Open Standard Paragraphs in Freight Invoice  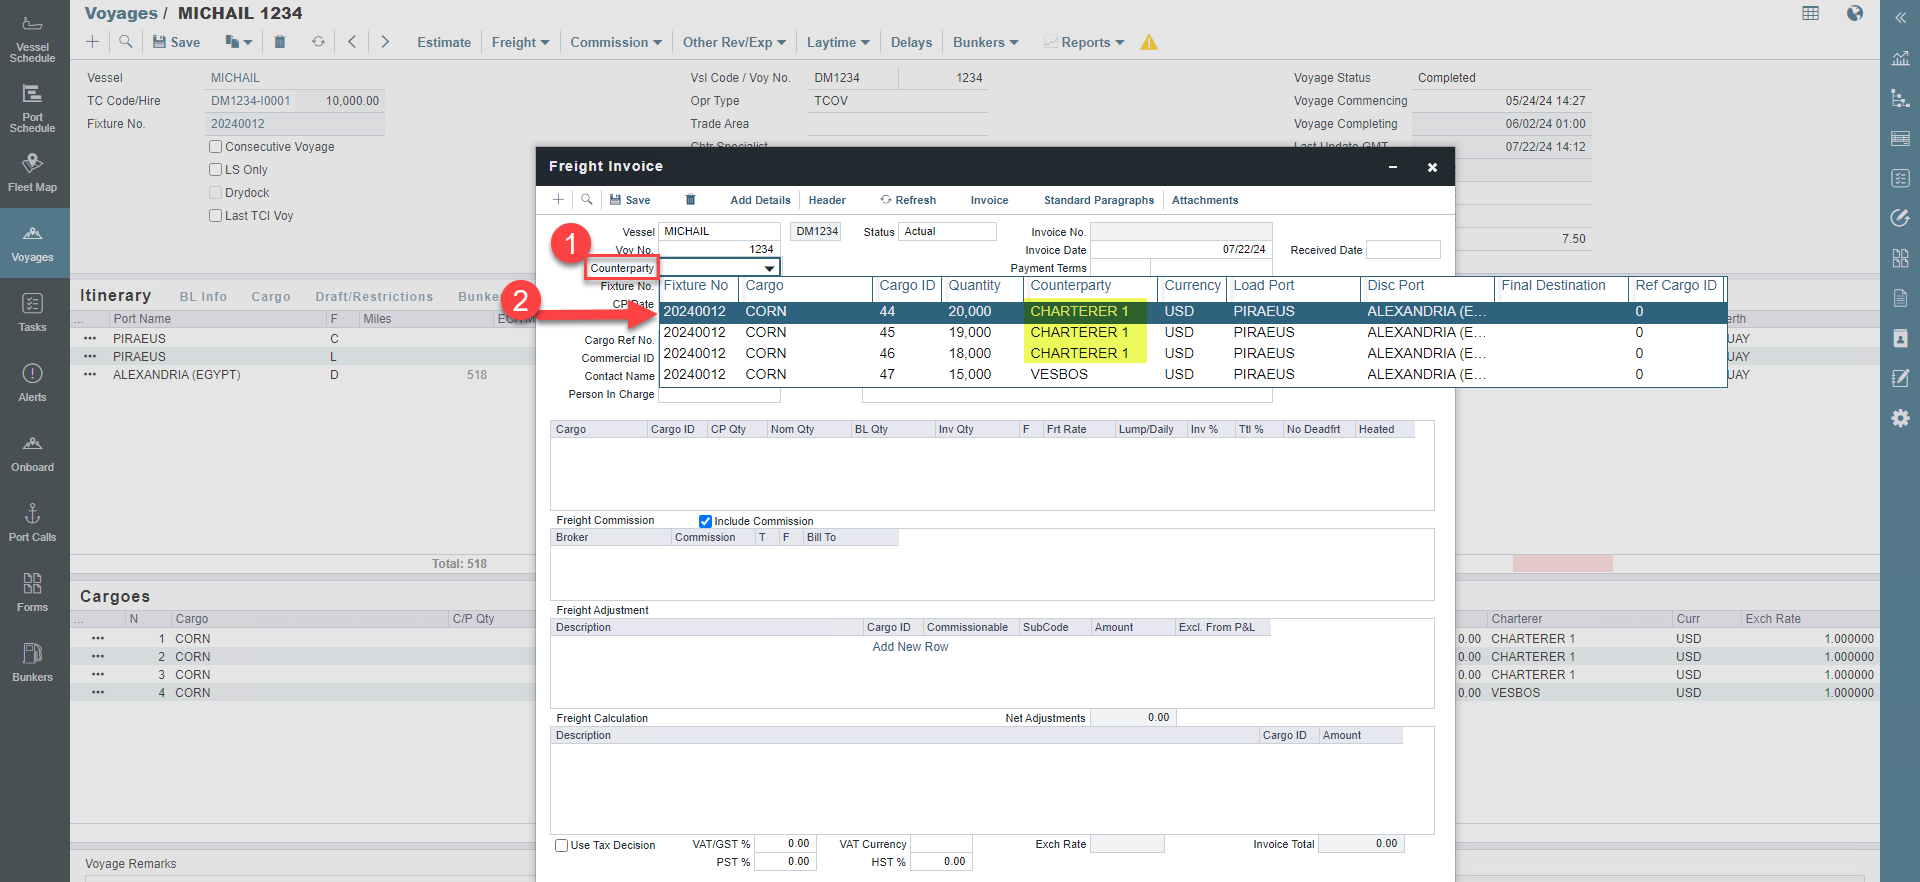[x=1098, y=200]
